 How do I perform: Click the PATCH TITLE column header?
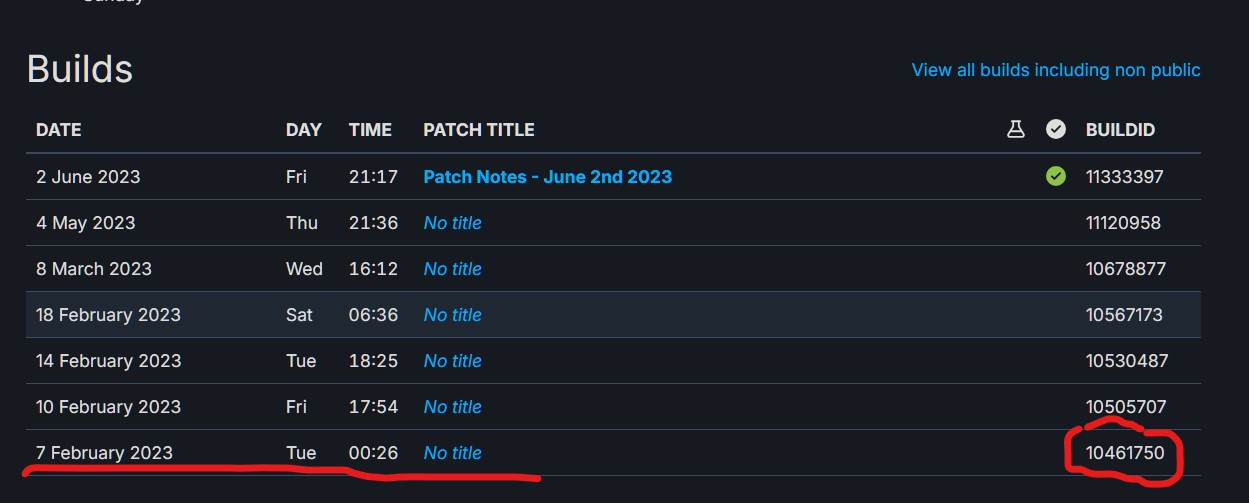coord(478,130)
